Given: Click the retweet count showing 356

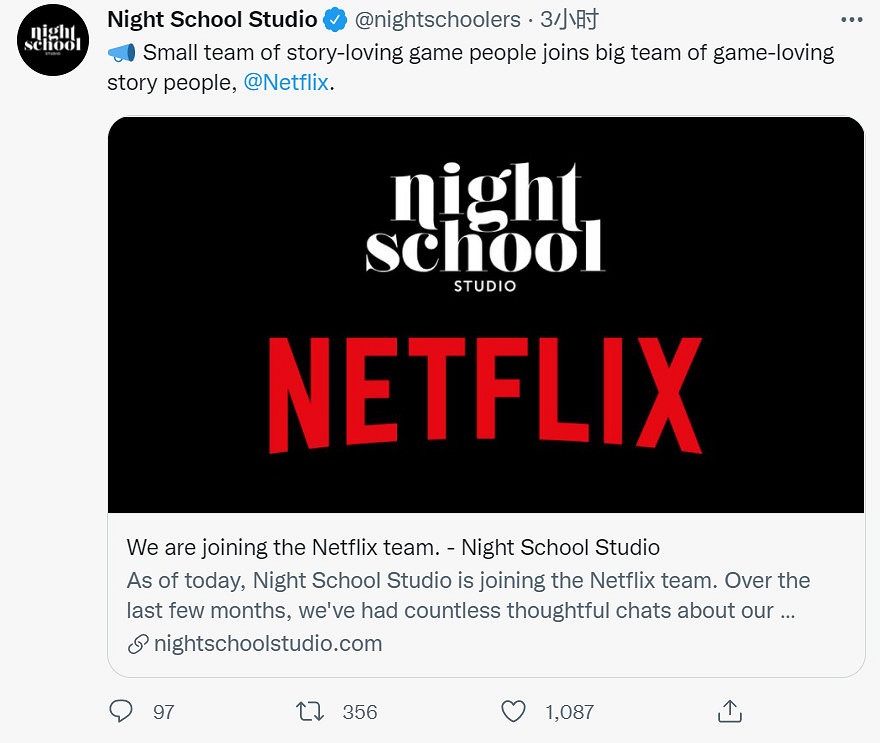Looking at the screenshot, I should 358,712.
